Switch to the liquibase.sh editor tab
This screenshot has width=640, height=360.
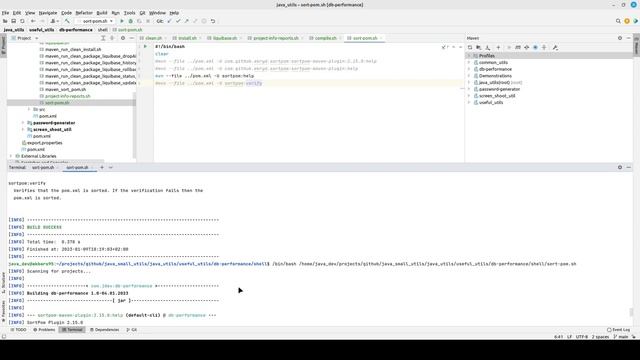[224, 38]
